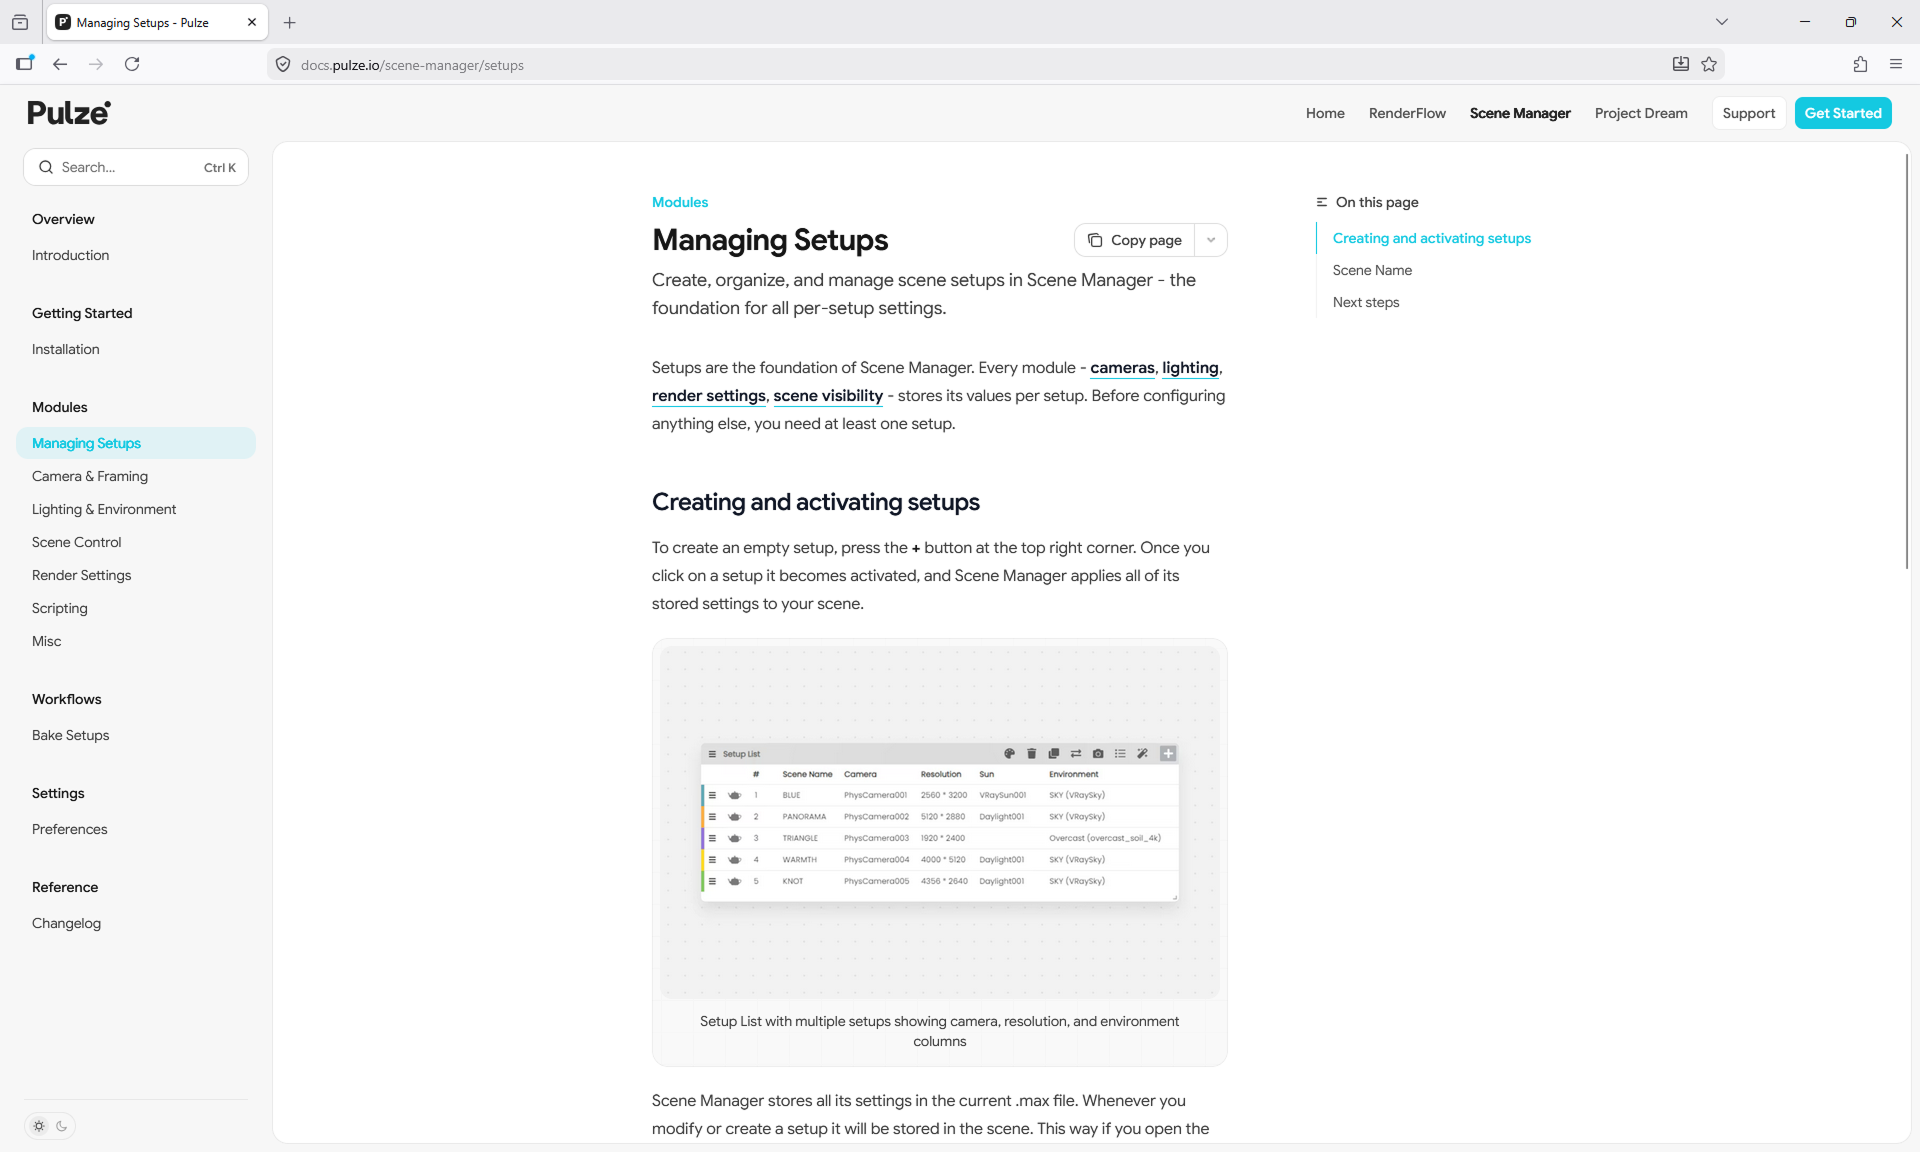Jump to Creating and activating setups section
1920x1152 pixels.
(1432, 238)
